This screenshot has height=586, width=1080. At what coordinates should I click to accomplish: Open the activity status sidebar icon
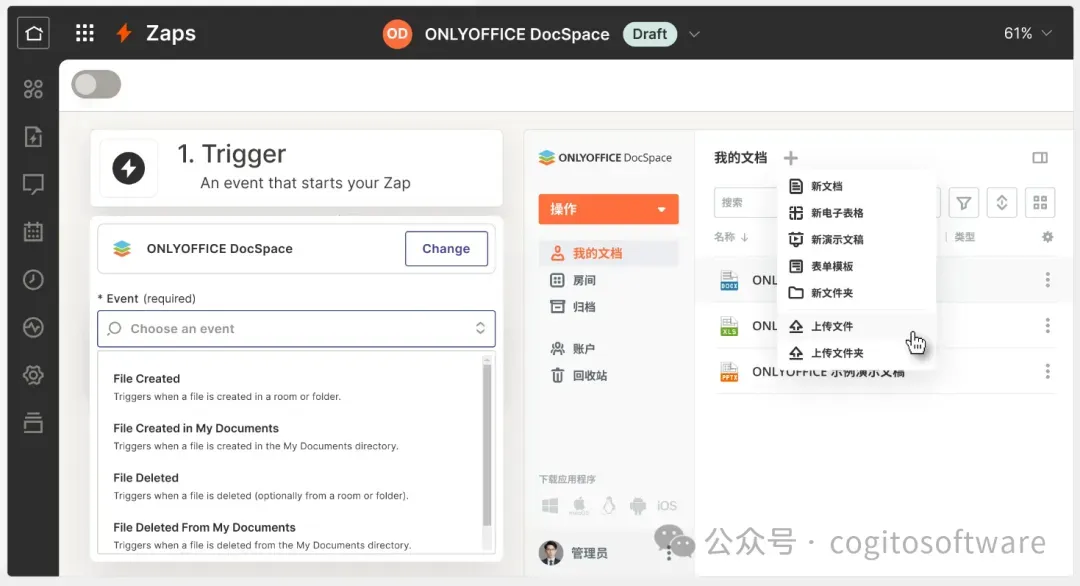[33, 327]
